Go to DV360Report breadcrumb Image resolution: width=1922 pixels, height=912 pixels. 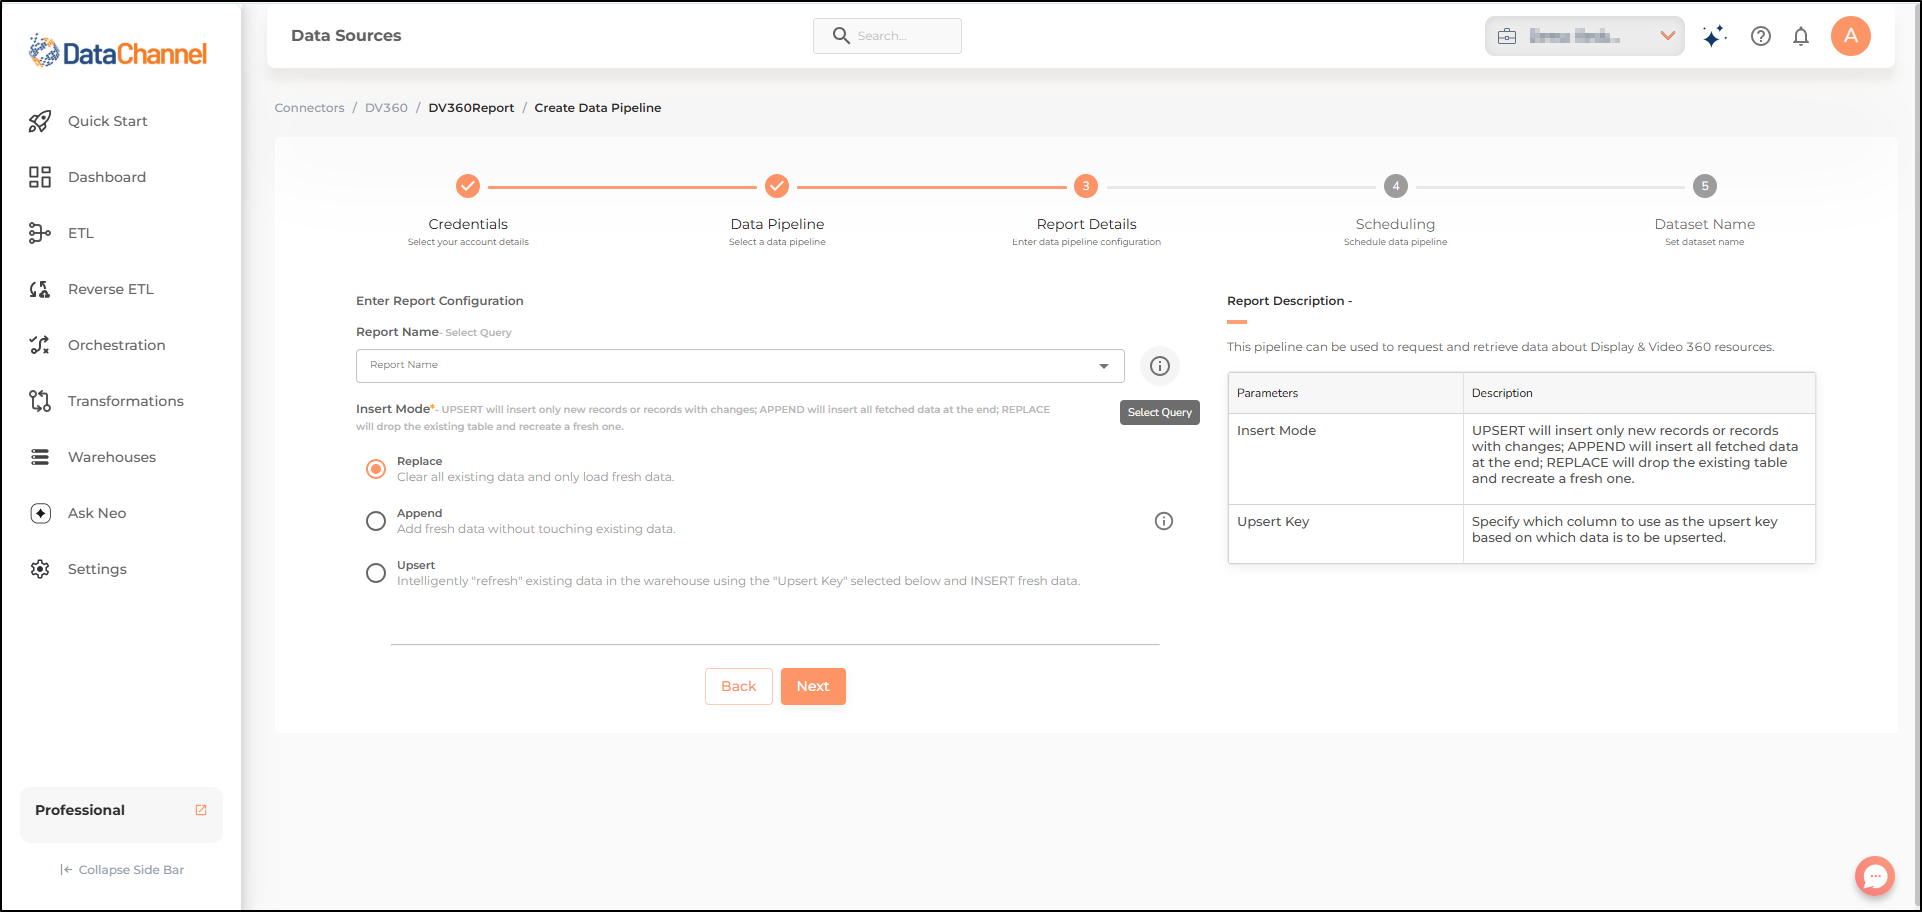pos(471,108)
